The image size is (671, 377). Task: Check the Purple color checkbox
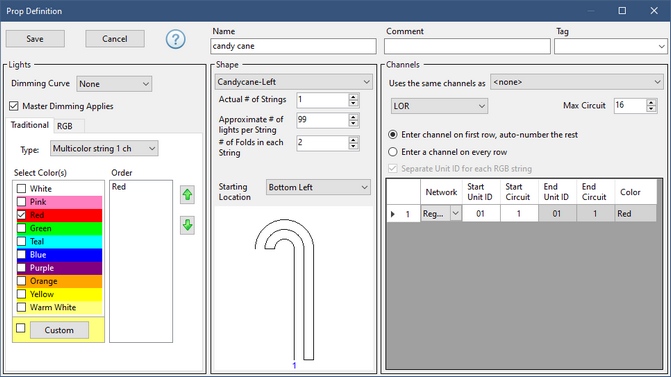(21, 268)
